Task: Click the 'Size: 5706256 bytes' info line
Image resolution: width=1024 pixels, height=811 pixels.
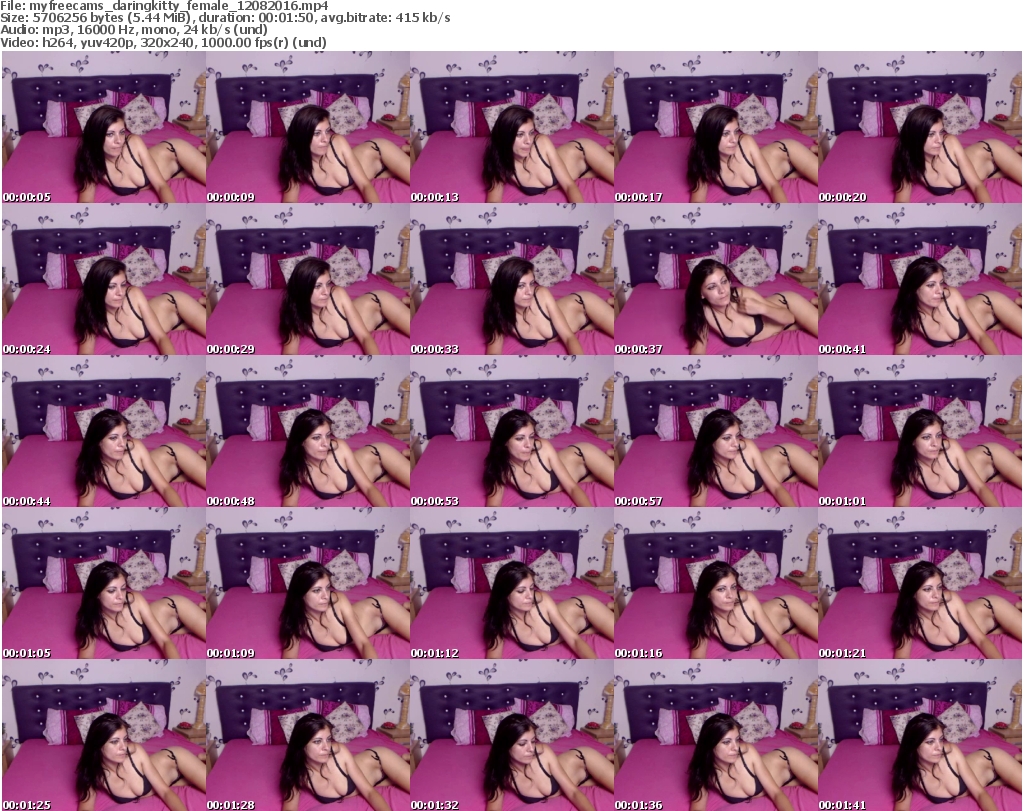Action: (225, 18)
